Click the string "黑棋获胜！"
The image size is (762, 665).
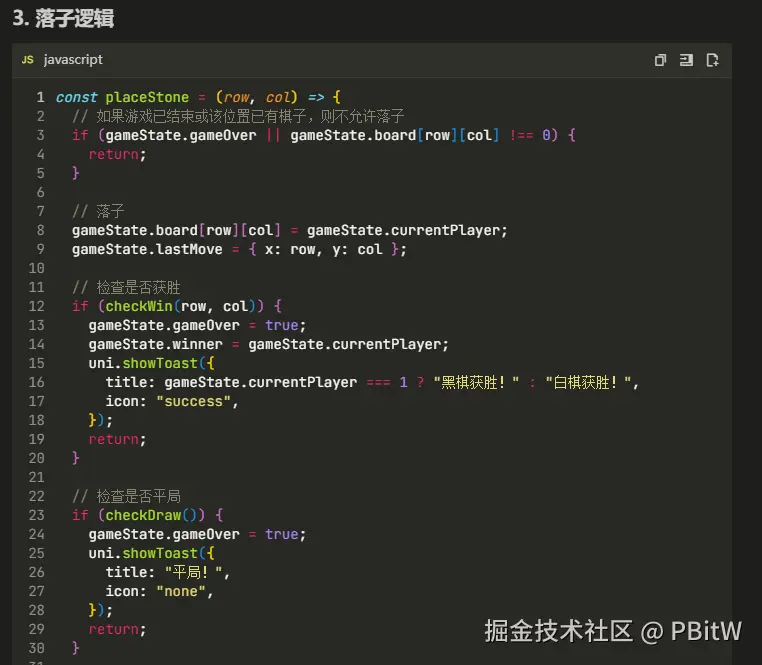tap(476, 383)
